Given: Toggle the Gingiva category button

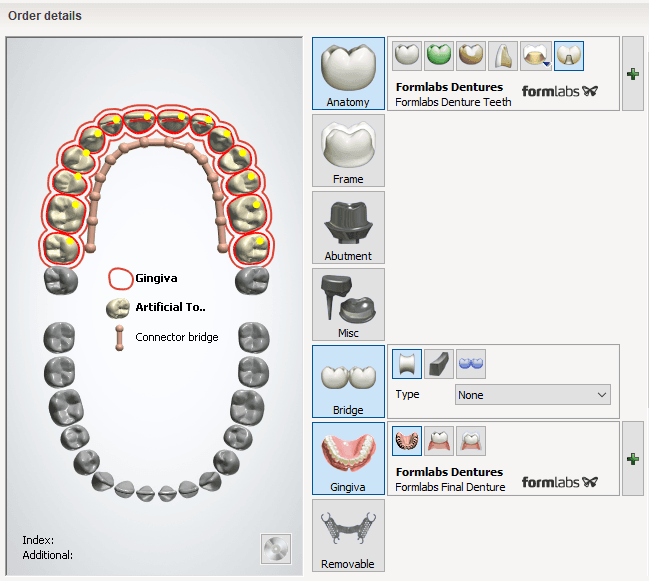Looking at the screenshot, I should coord(348,458).
